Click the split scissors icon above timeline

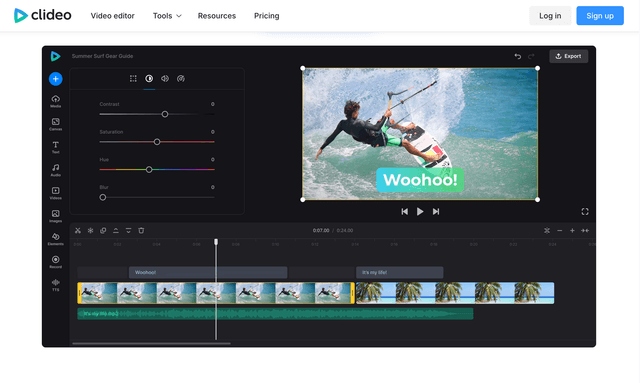coord(78,231)
